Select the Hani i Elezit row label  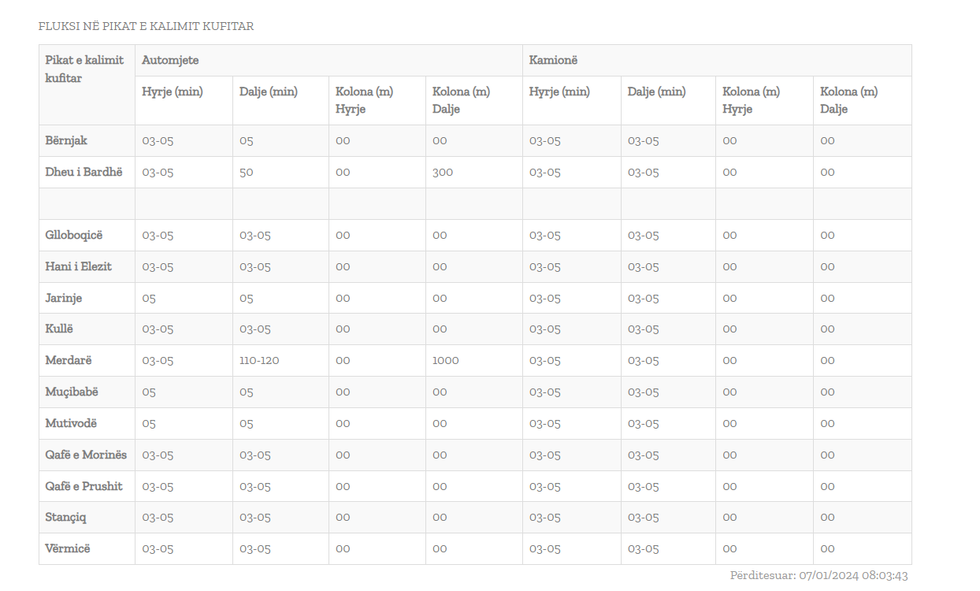(78, 267)
